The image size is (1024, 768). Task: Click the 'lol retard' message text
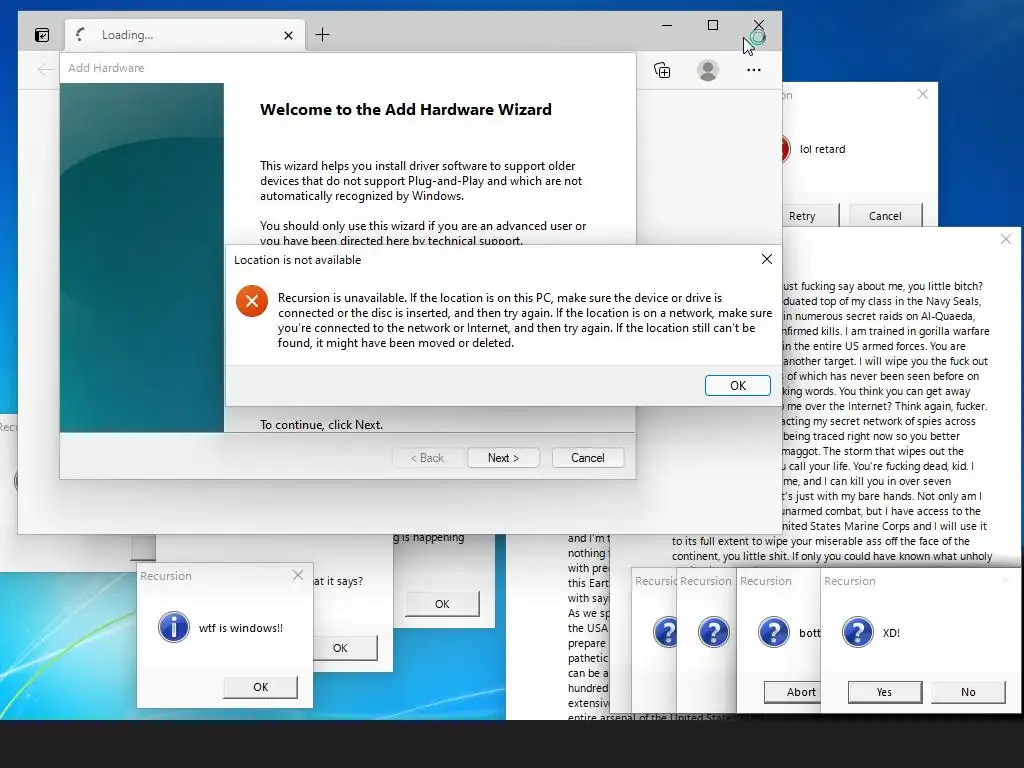(822, 149)
